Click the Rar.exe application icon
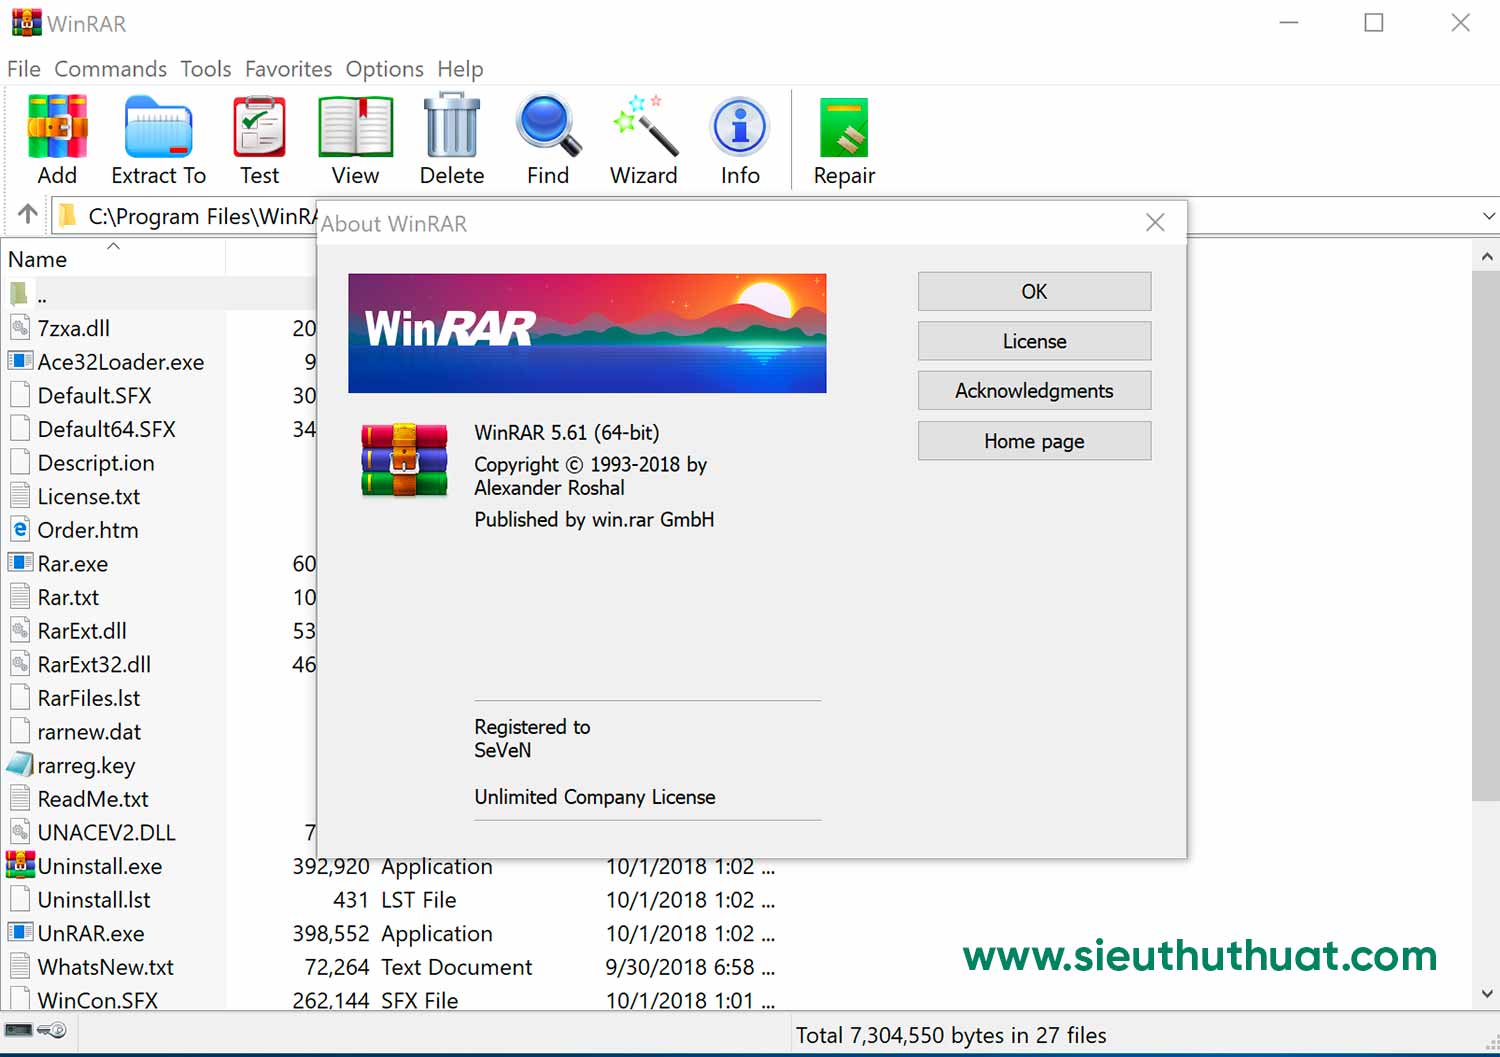The height and width of the screenshot is (1057, 1500). [20, 563]
